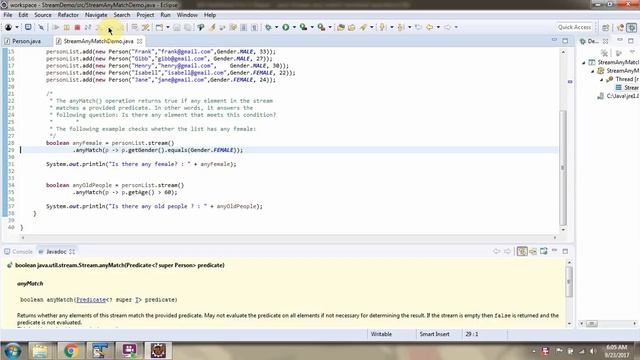The height and width of the screenshot is (360, 640).
Task: Maximize the editor area
Action: 565,41
